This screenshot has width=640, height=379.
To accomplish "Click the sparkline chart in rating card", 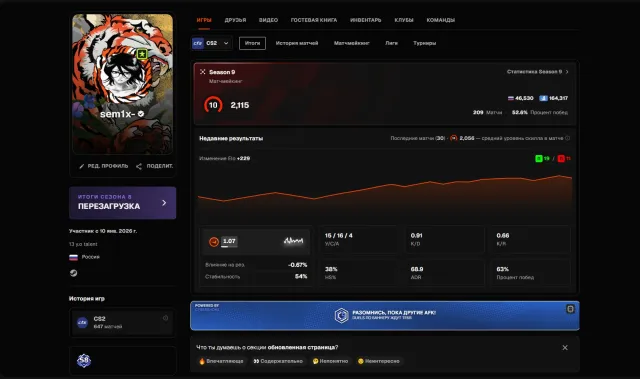I will (x=293, y=241).
